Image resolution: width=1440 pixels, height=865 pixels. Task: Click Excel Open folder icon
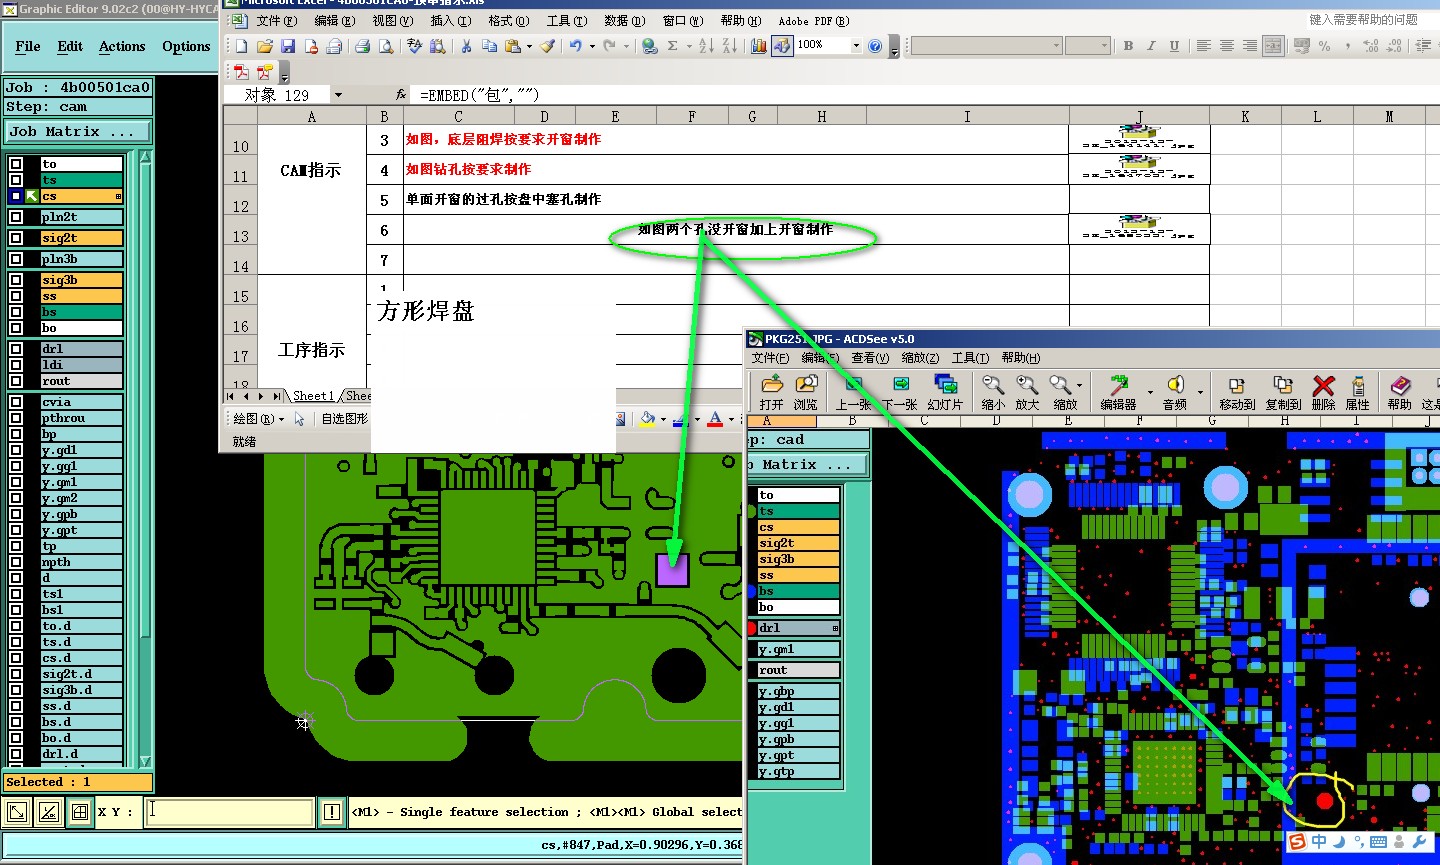(265, 46)
